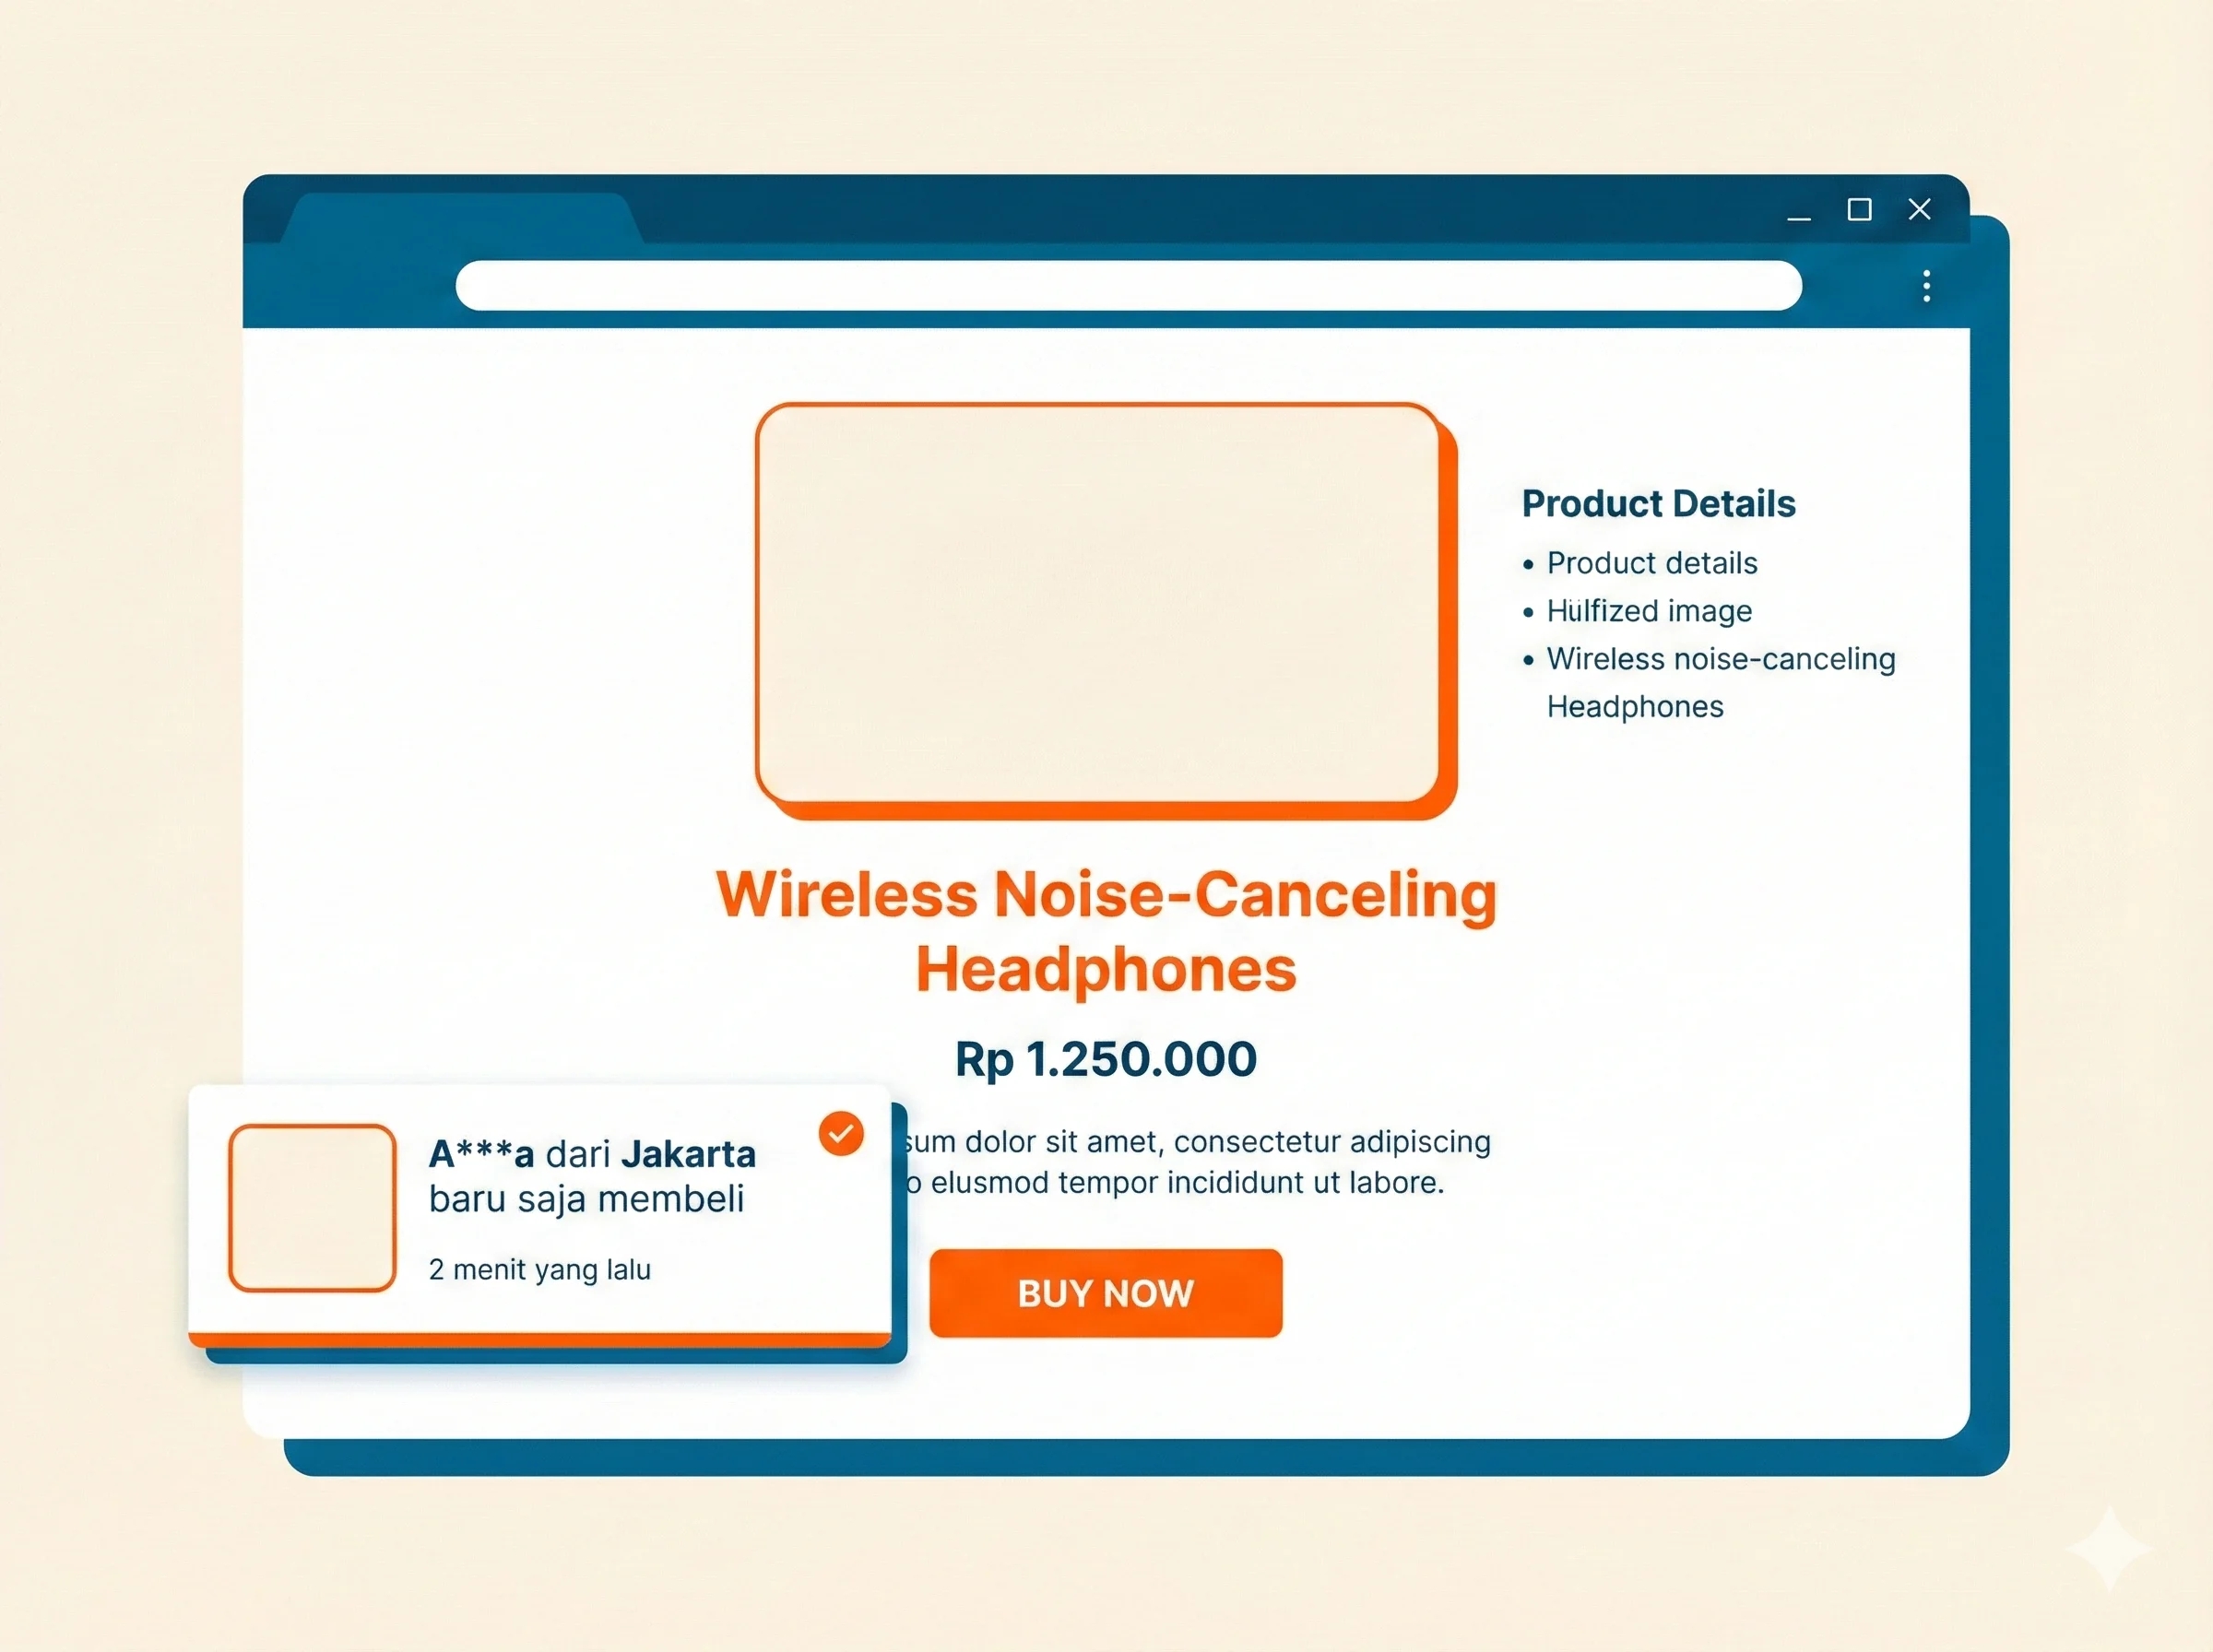Open the three-dot browser menu
Image resolution: width=2213 pixels, height=1652 pixels.
1926,286
